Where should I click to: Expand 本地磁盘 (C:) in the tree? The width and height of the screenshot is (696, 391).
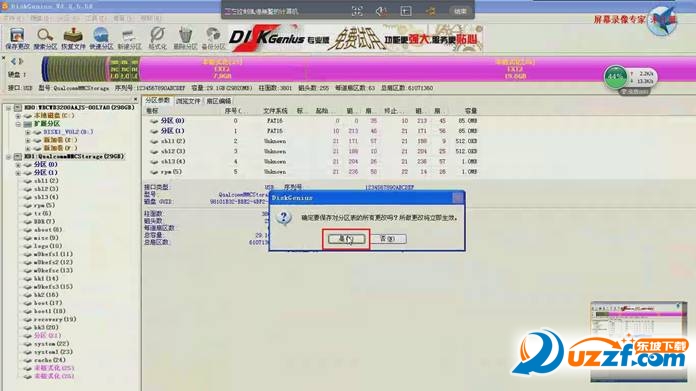[18, 116]
